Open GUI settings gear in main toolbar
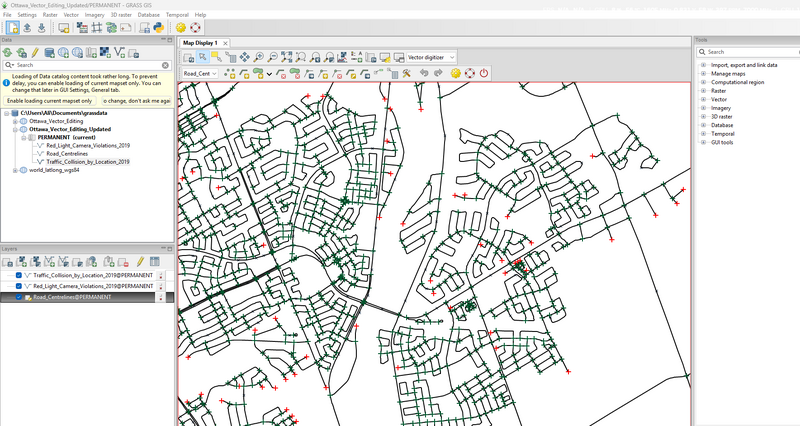Viewport: 800px width, 426px height. (x=181, y=28)
